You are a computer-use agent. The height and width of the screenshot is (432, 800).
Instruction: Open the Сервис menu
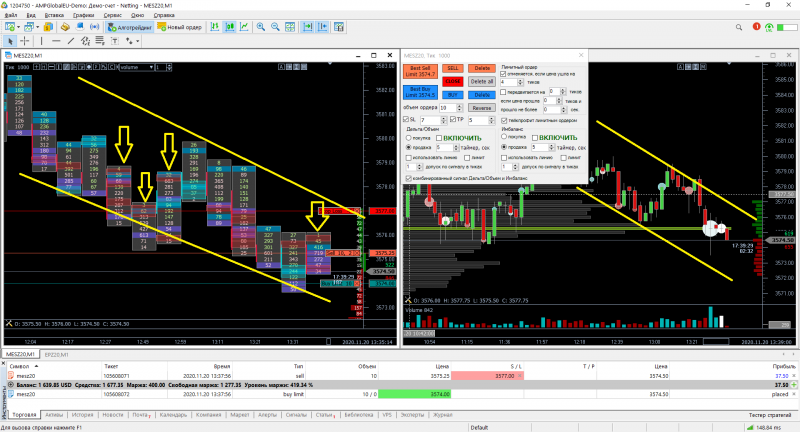point(113,15)
